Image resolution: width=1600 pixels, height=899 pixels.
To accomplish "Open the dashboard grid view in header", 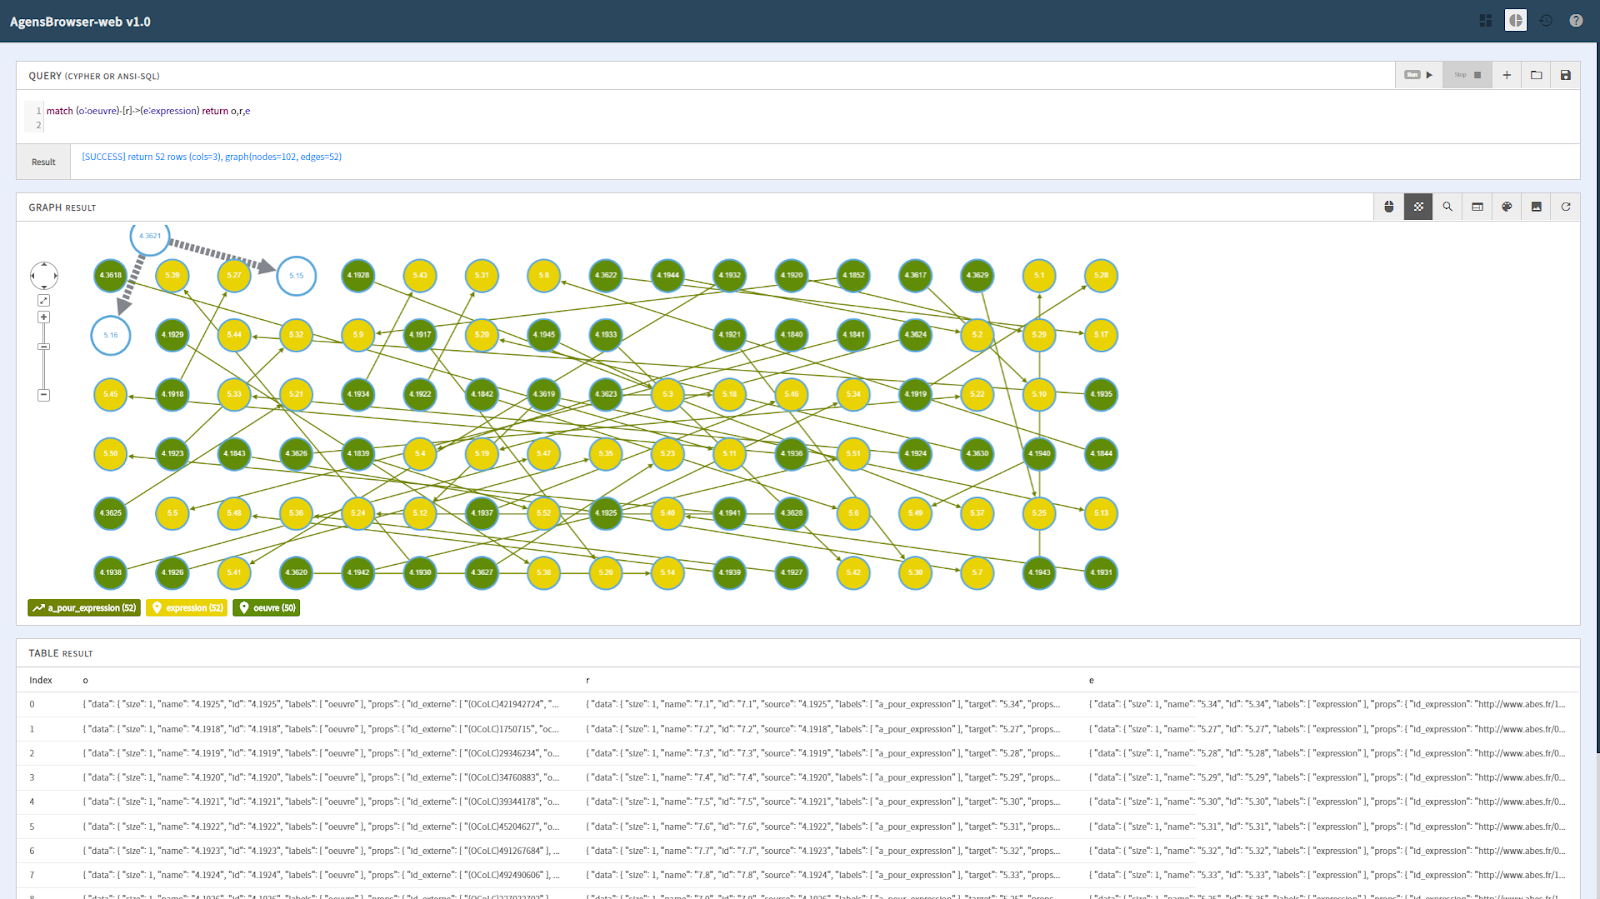I will [x=1486, y=21].
